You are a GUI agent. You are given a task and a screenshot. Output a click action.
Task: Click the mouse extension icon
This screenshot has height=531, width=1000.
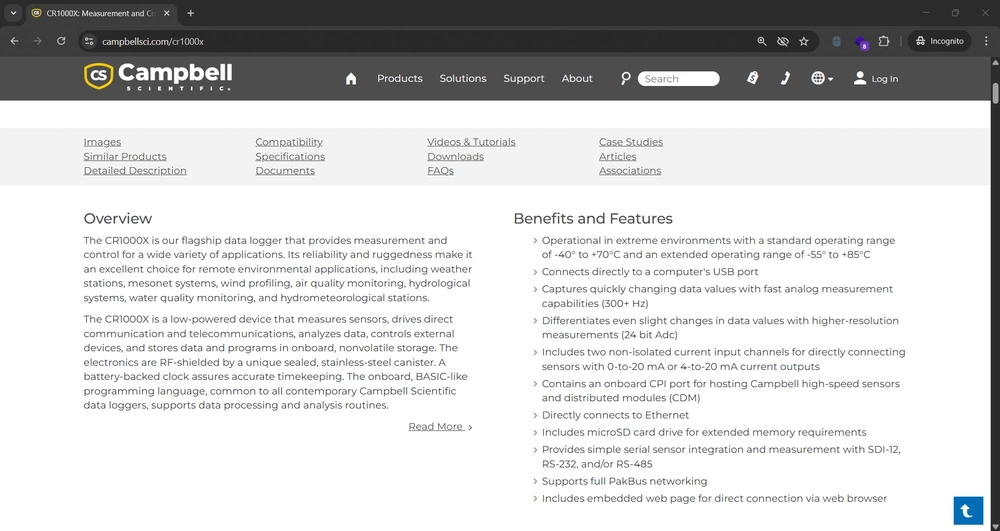[x=837, y=41]
